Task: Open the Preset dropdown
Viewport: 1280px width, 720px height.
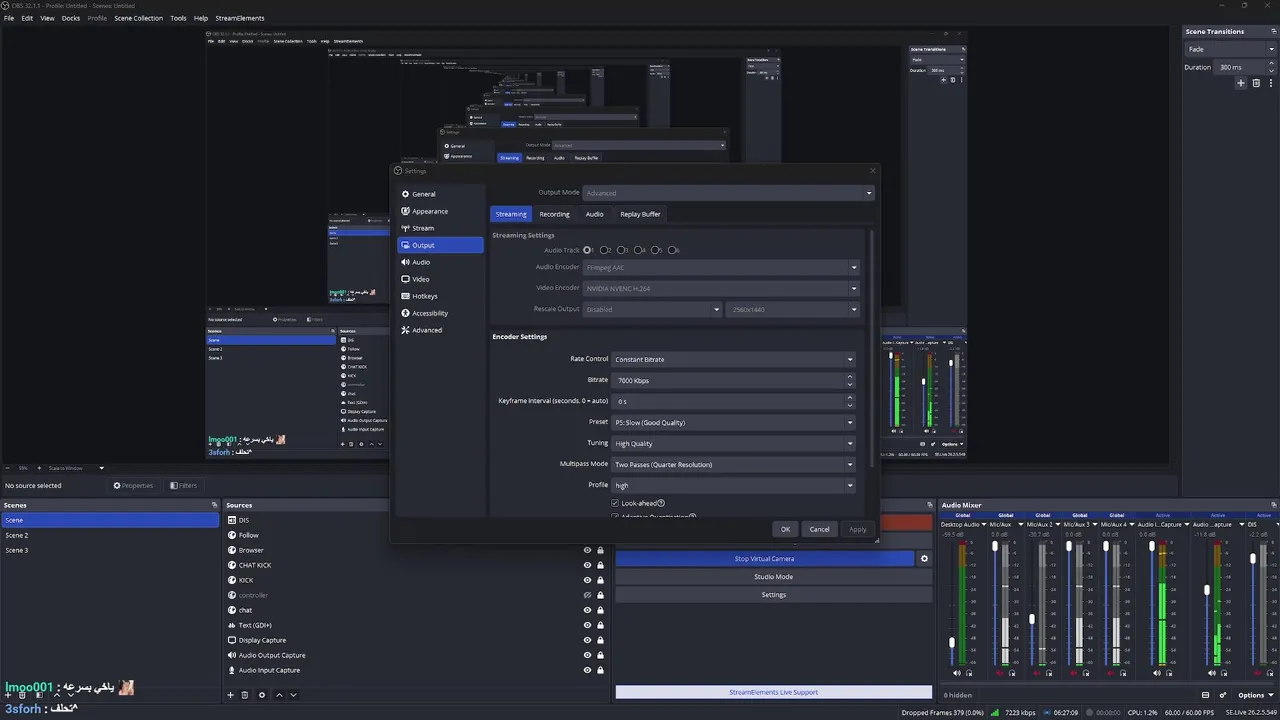Action: (734, 422)
